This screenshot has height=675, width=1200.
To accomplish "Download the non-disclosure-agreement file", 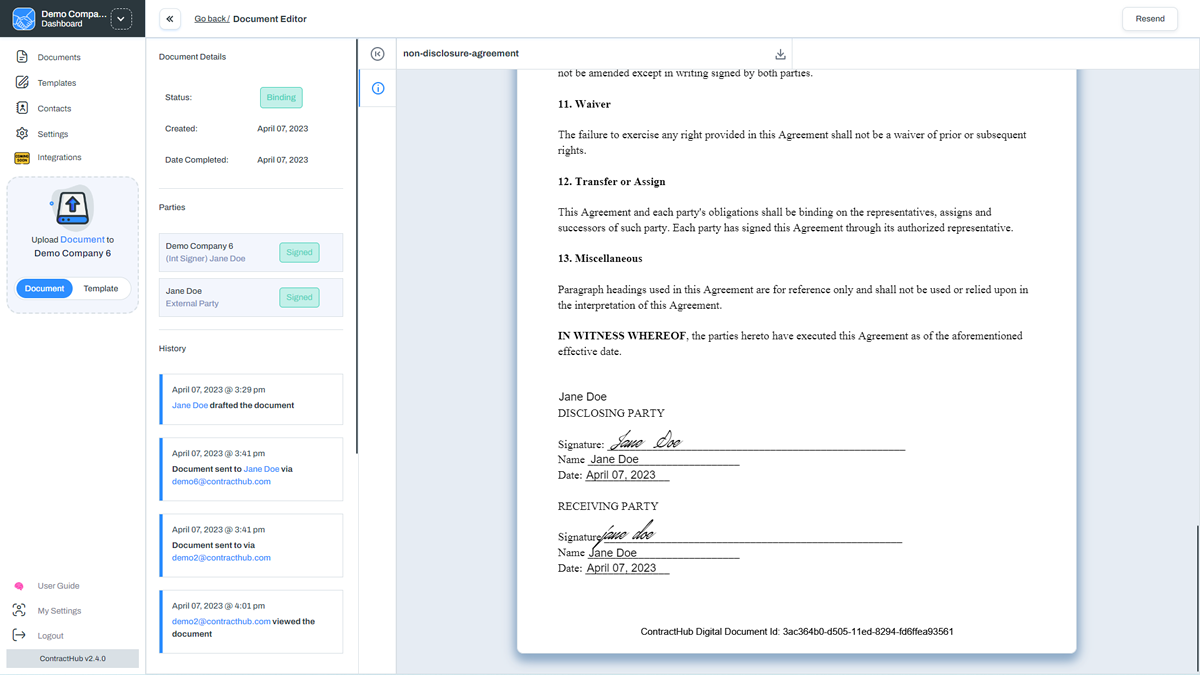I will click(781, 54).
